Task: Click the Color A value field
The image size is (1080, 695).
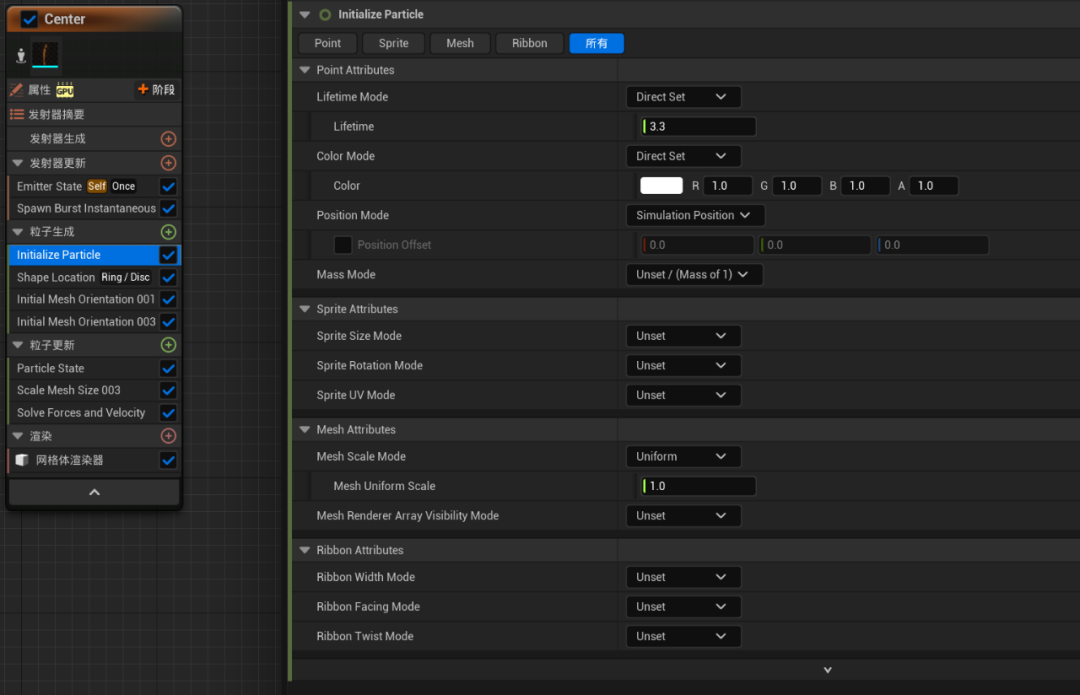Action: pos(933,186)
